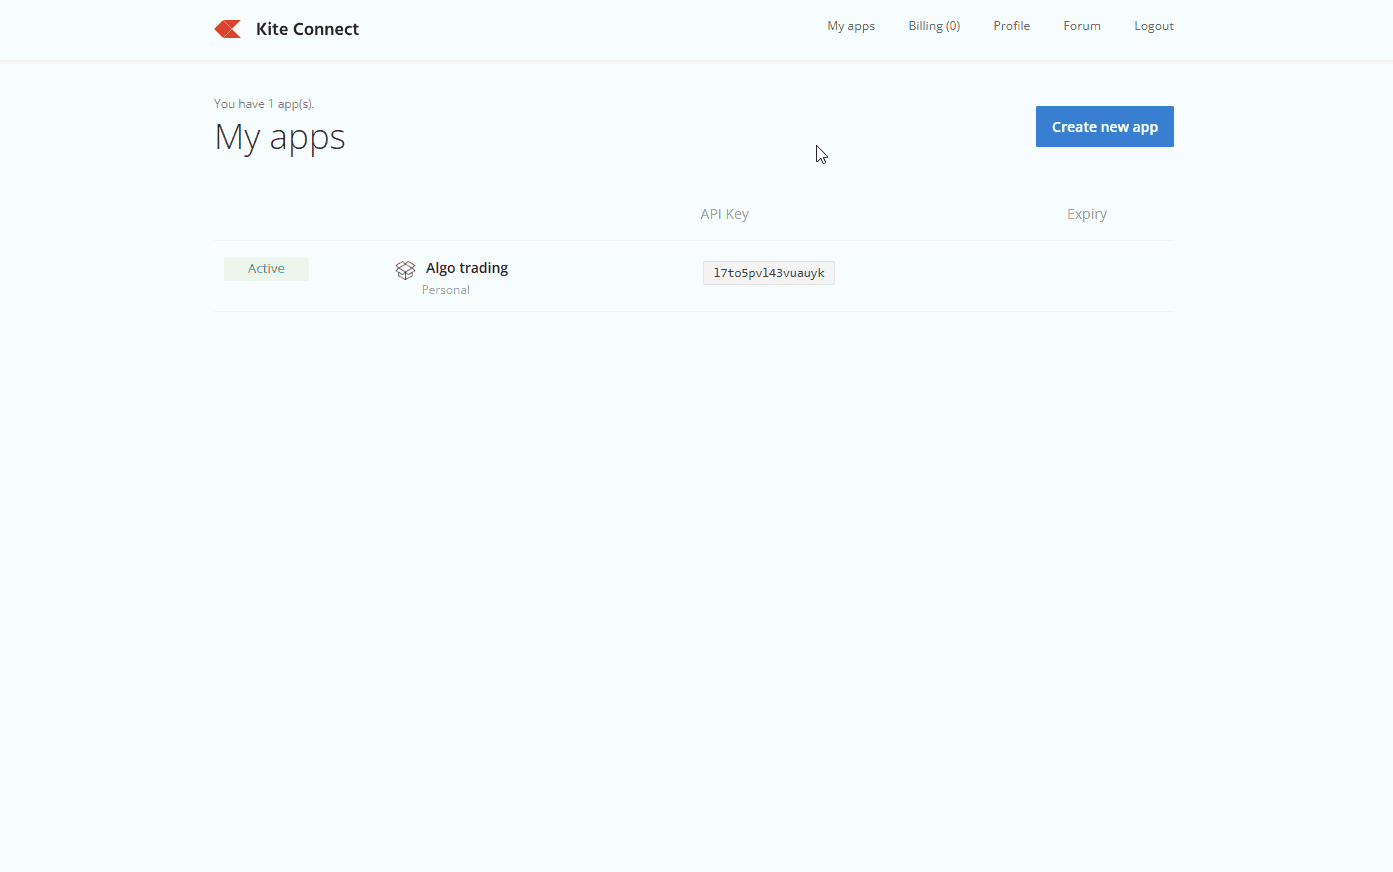1393x872 pixels.
Task: Click the empty Expiry cell of Algo trading
Action: click(x=1086, y=274)
